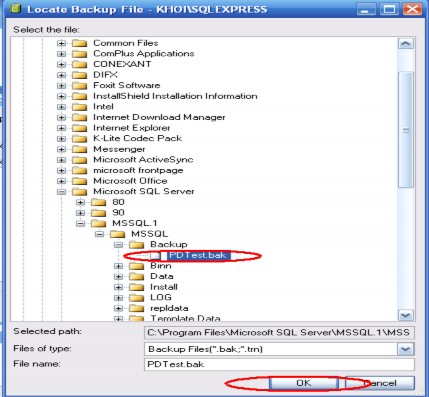Expand the Binn folder node
The height and width of the screenshot is (397, 429).
click(x=118, y=266)
